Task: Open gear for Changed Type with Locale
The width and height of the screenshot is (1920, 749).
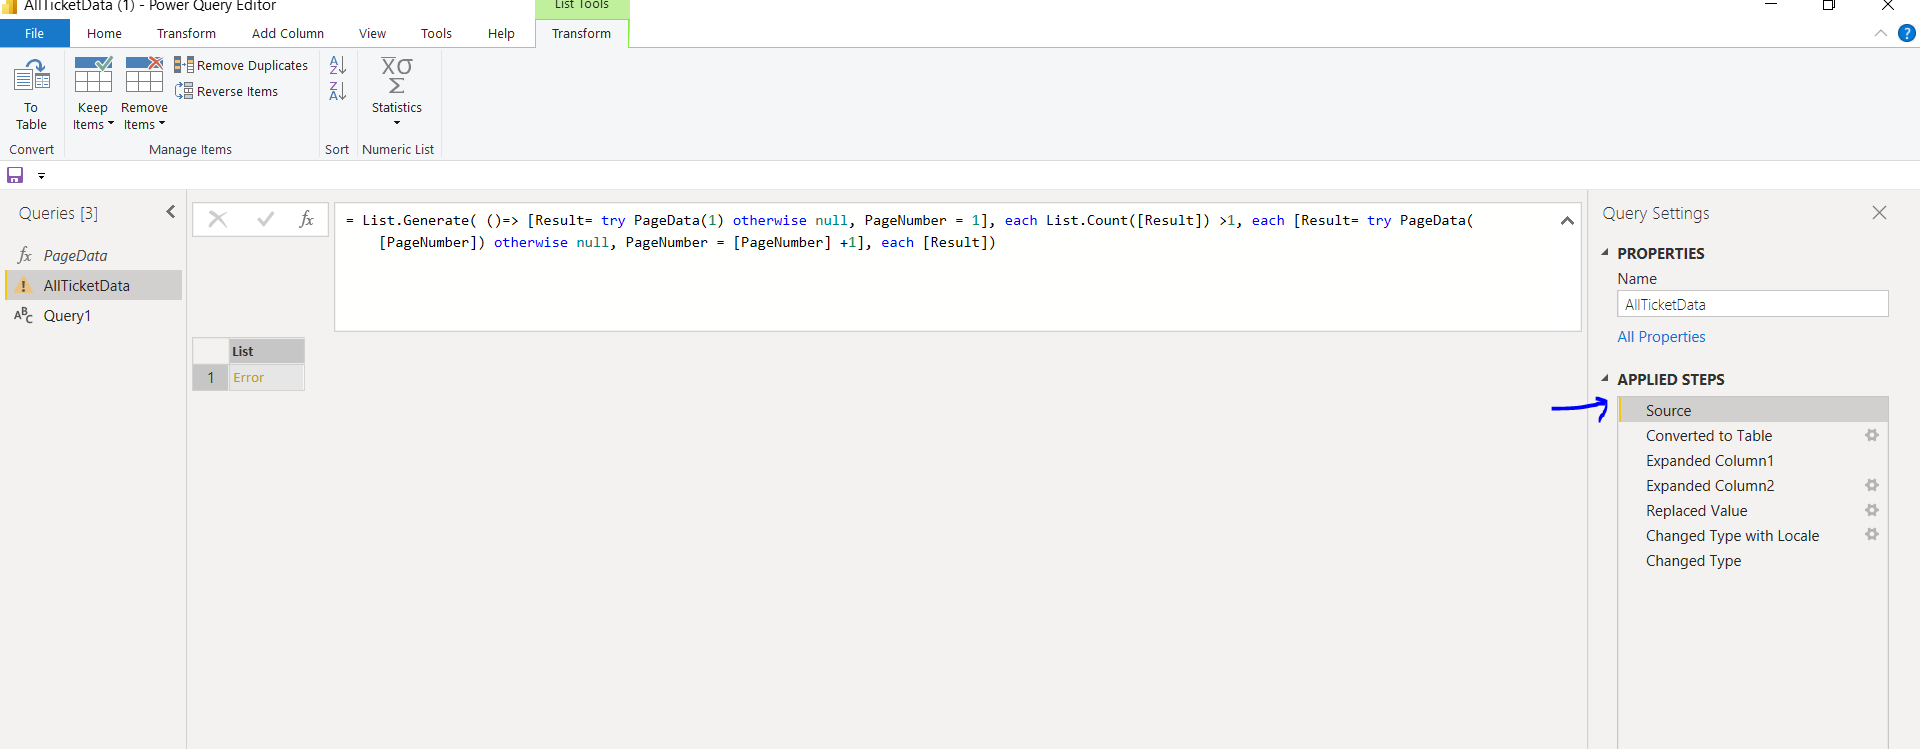Action: click(x=1872, y=535)
